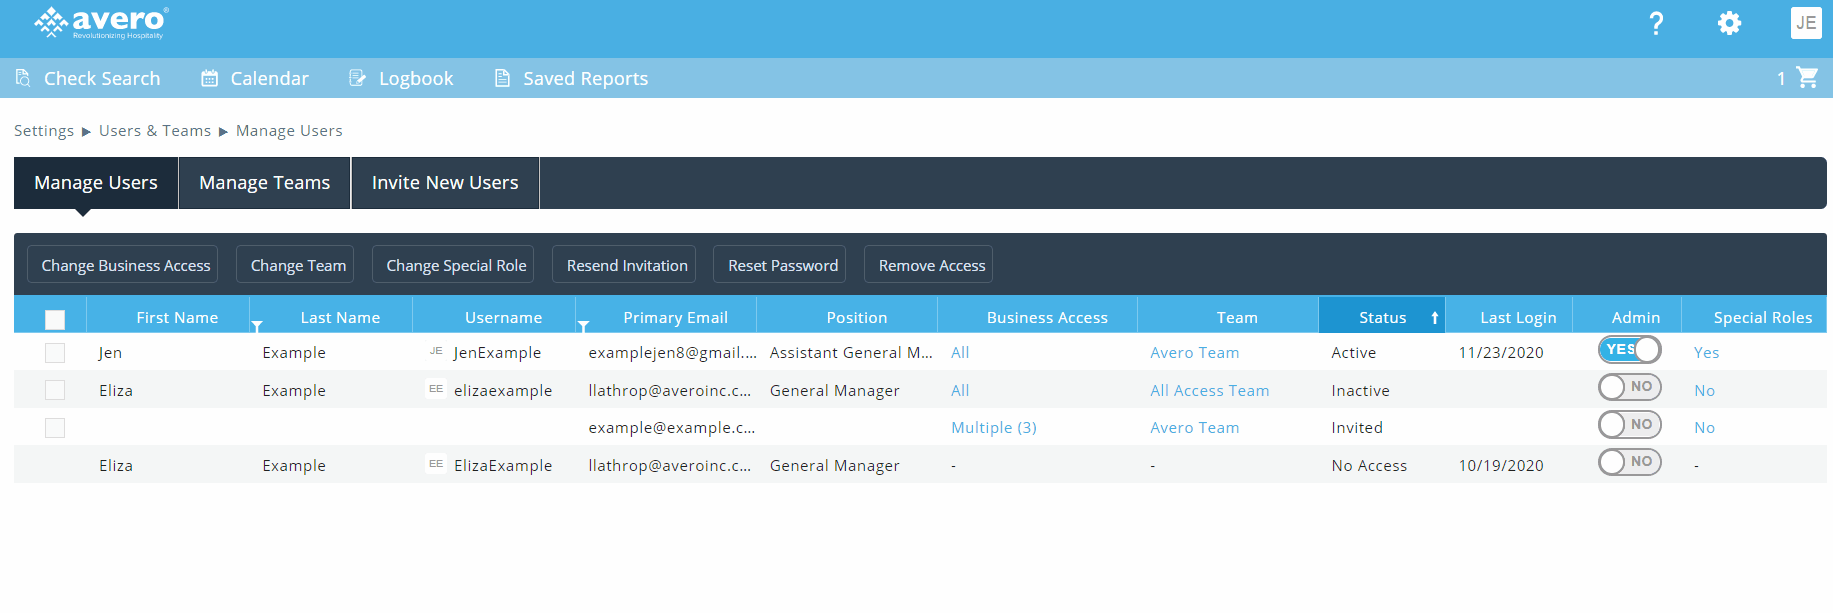Image resolution: width=1833 pixels, height=613 pixels.
Task: Open the JE user profile avatar
Action: [1805, 23]
